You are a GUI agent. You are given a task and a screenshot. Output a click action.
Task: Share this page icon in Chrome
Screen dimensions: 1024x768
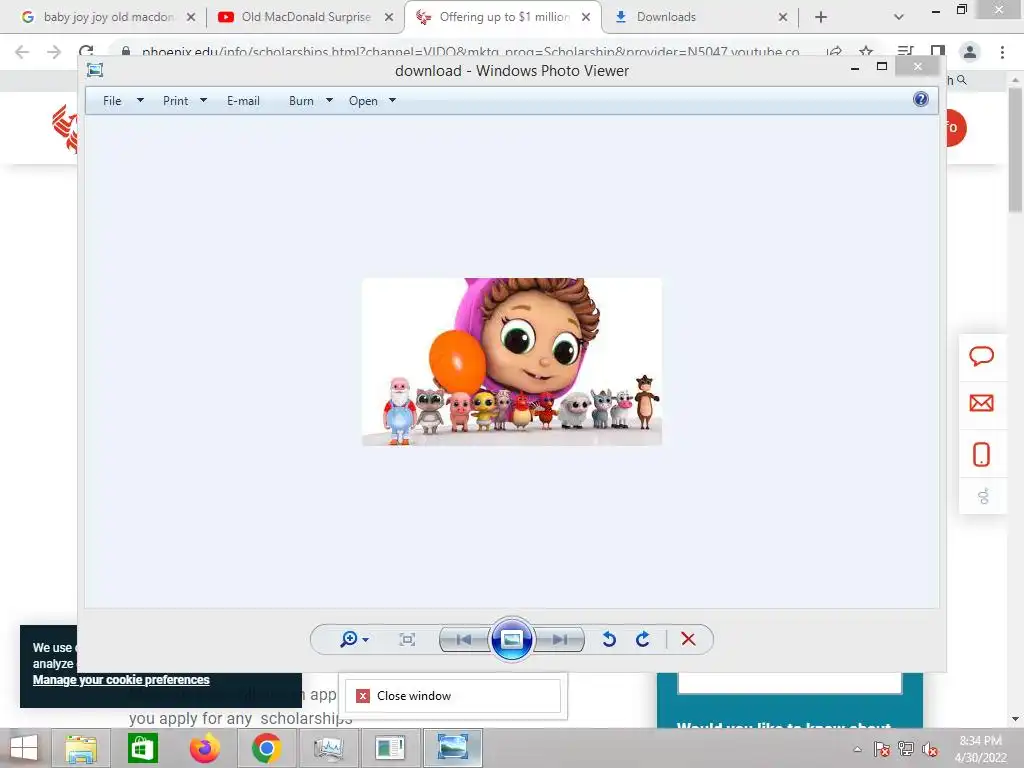pos(834,52)
